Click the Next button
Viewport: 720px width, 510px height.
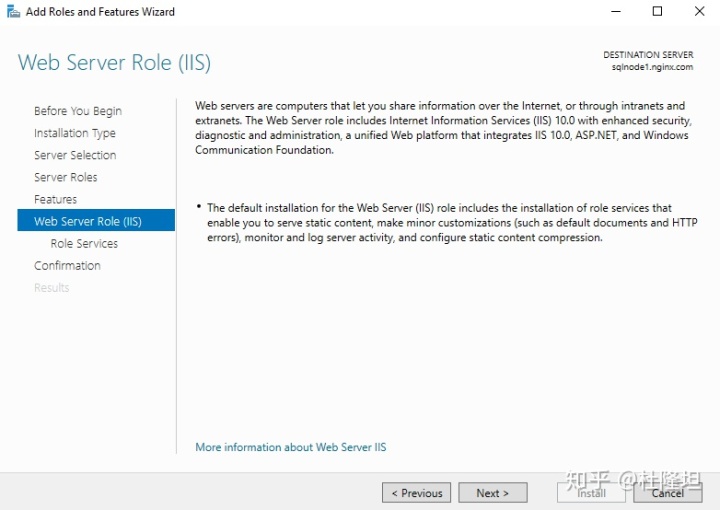coord(493,493)
